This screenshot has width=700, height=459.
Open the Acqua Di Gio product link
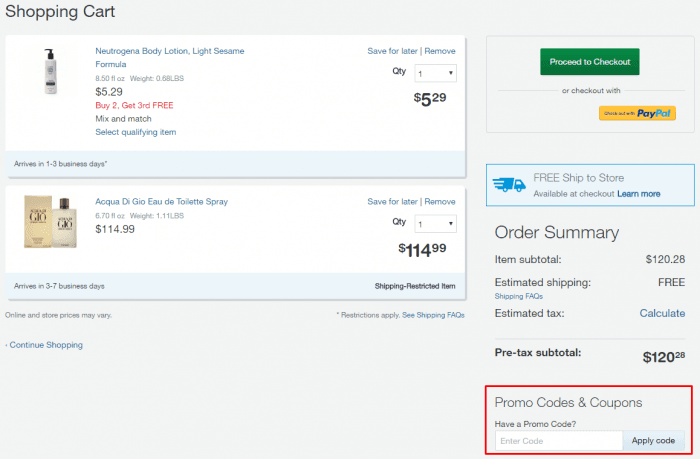161,202
